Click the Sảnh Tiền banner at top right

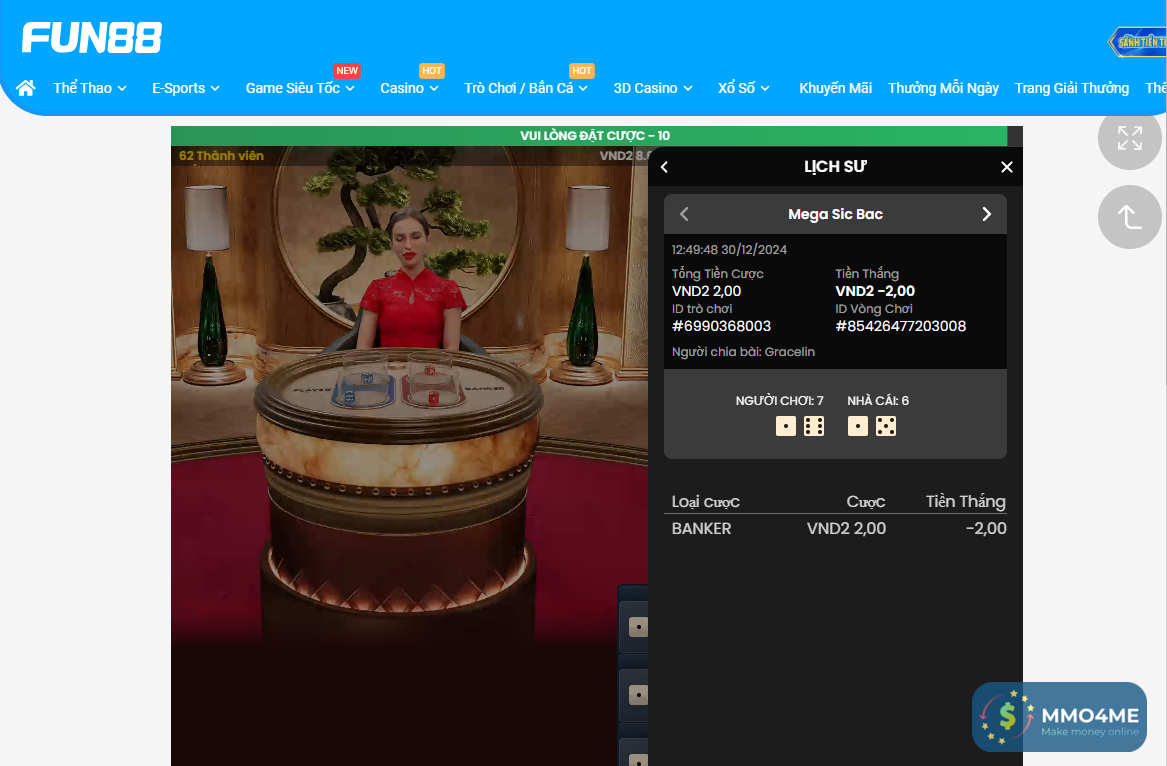coord(1137,42)
